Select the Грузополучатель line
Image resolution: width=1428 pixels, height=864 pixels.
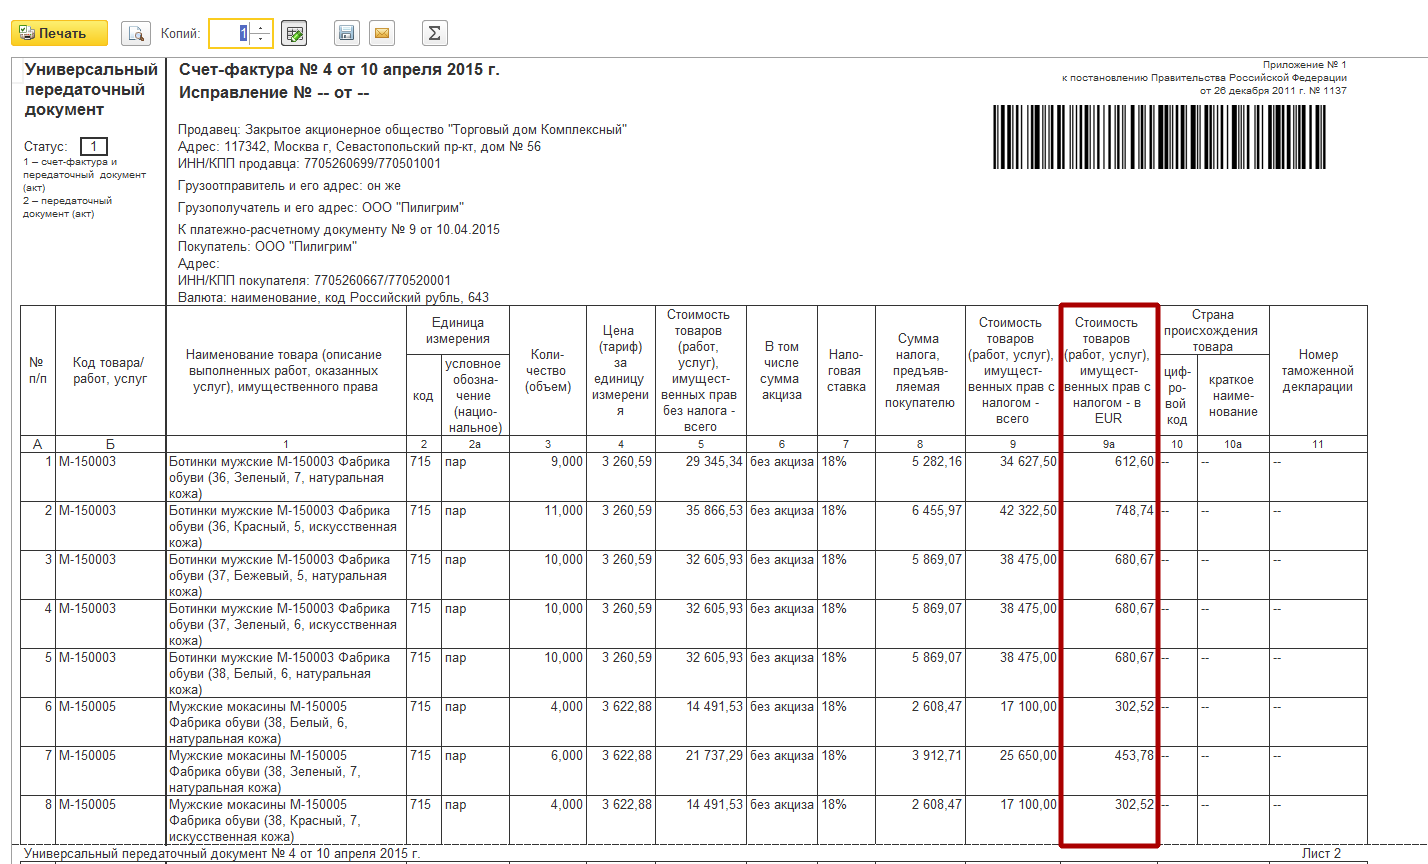click(320, 208)
